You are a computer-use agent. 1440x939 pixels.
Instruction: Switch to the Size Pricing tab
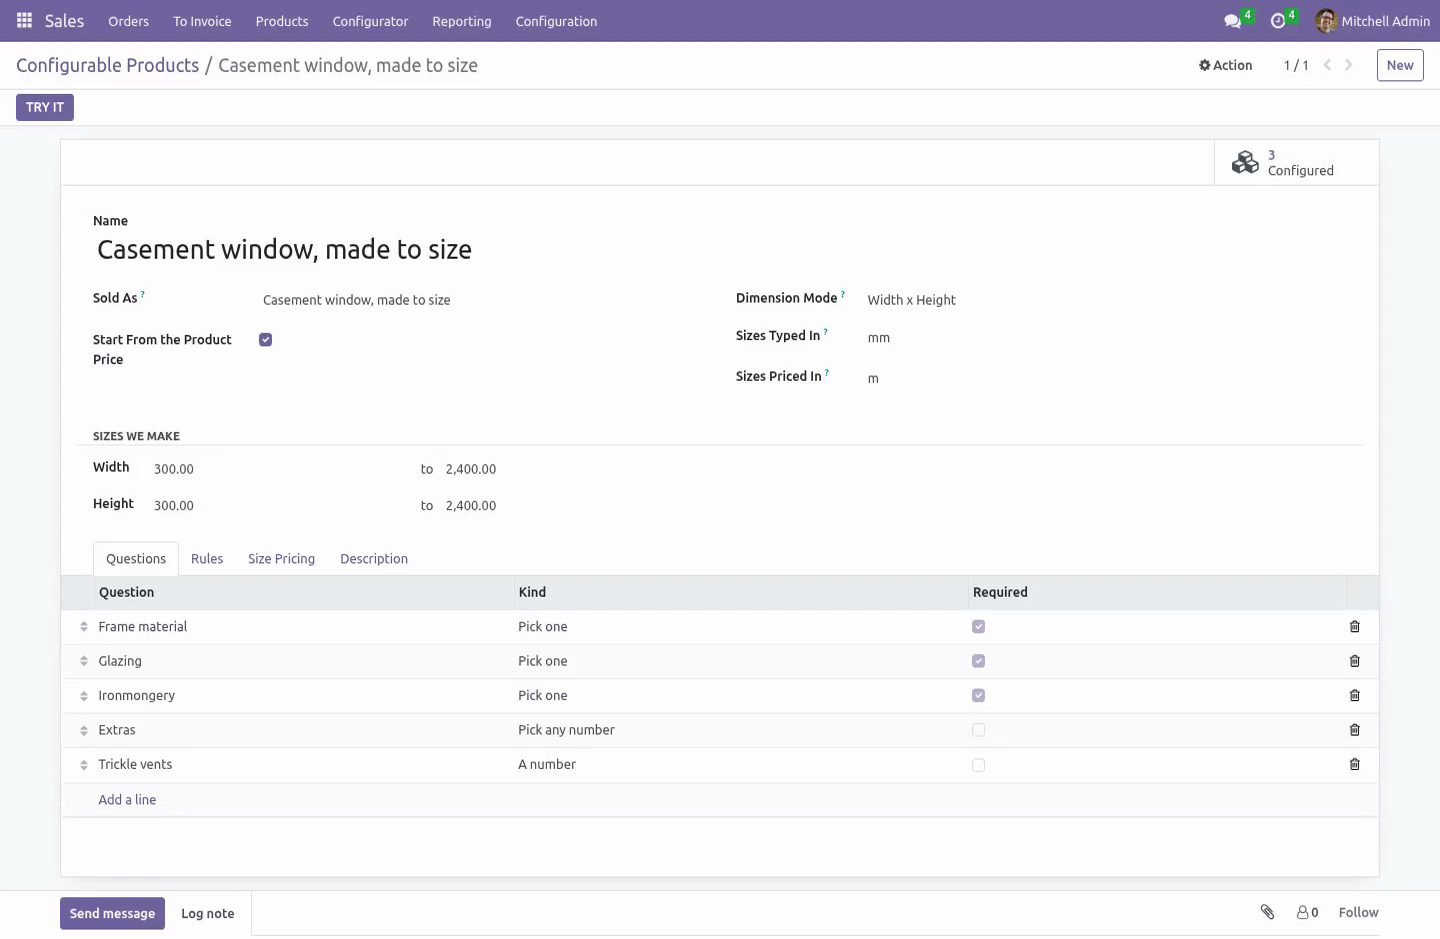pos(281,559)
